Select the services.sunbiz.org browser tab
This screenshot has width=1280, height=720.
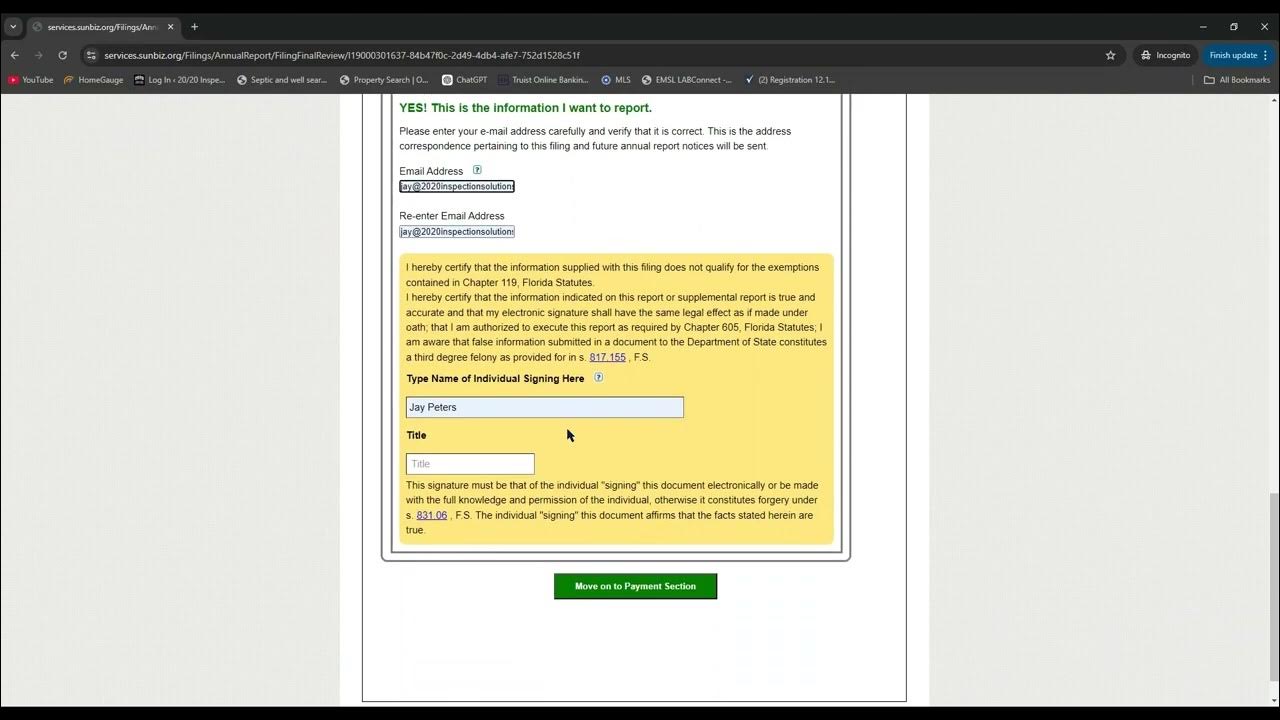click(x=102, y=27)
